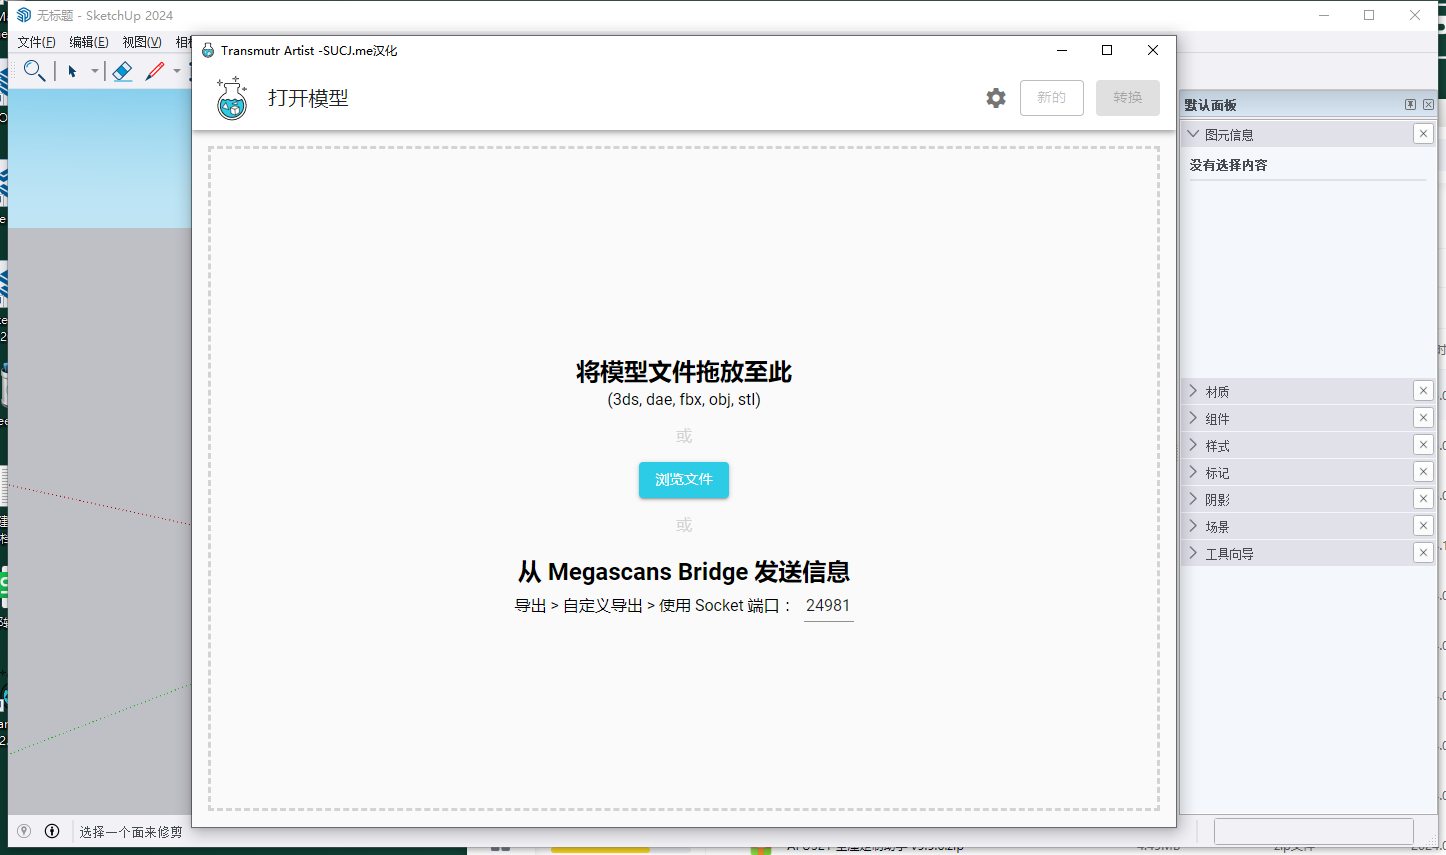Close the 组件 panel
1446x855 pixels.
click(1423, 418)
